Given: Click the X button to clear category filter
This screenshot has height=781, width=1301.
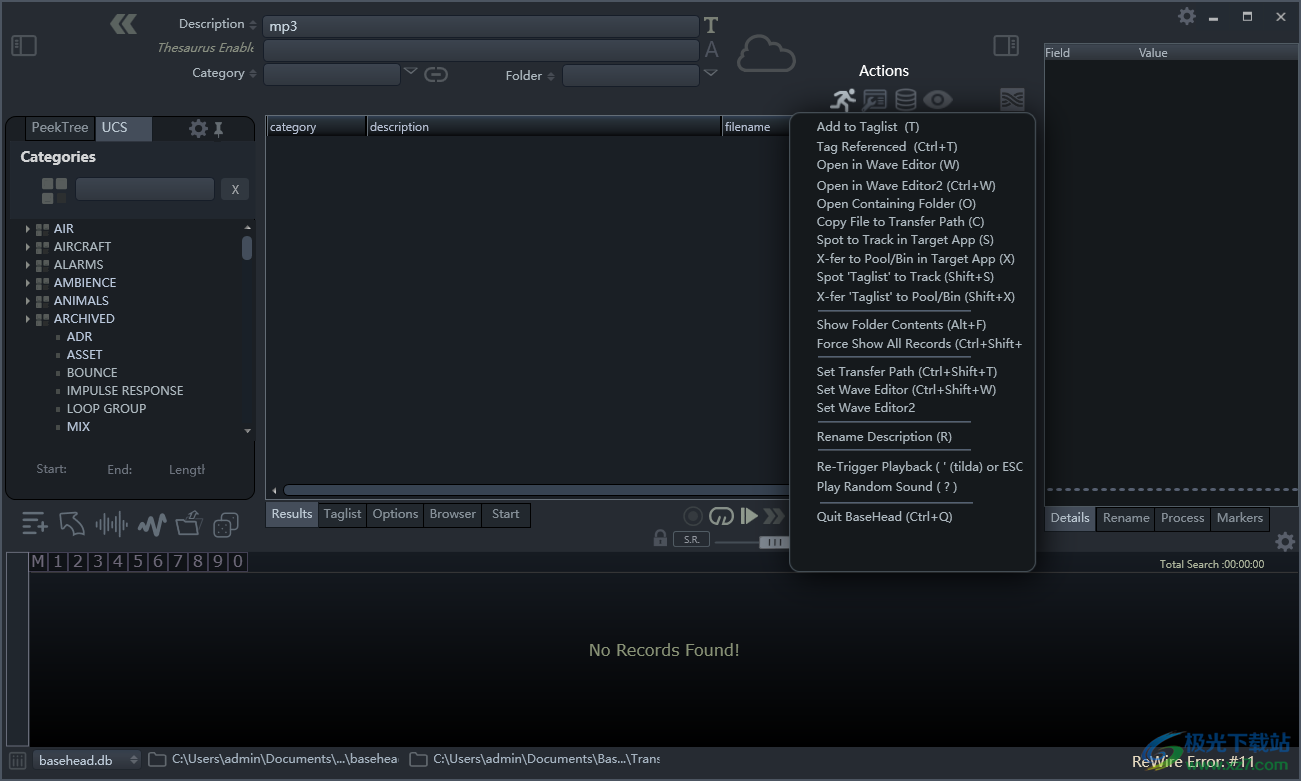Looking at the screenshot, I should 235,190.
